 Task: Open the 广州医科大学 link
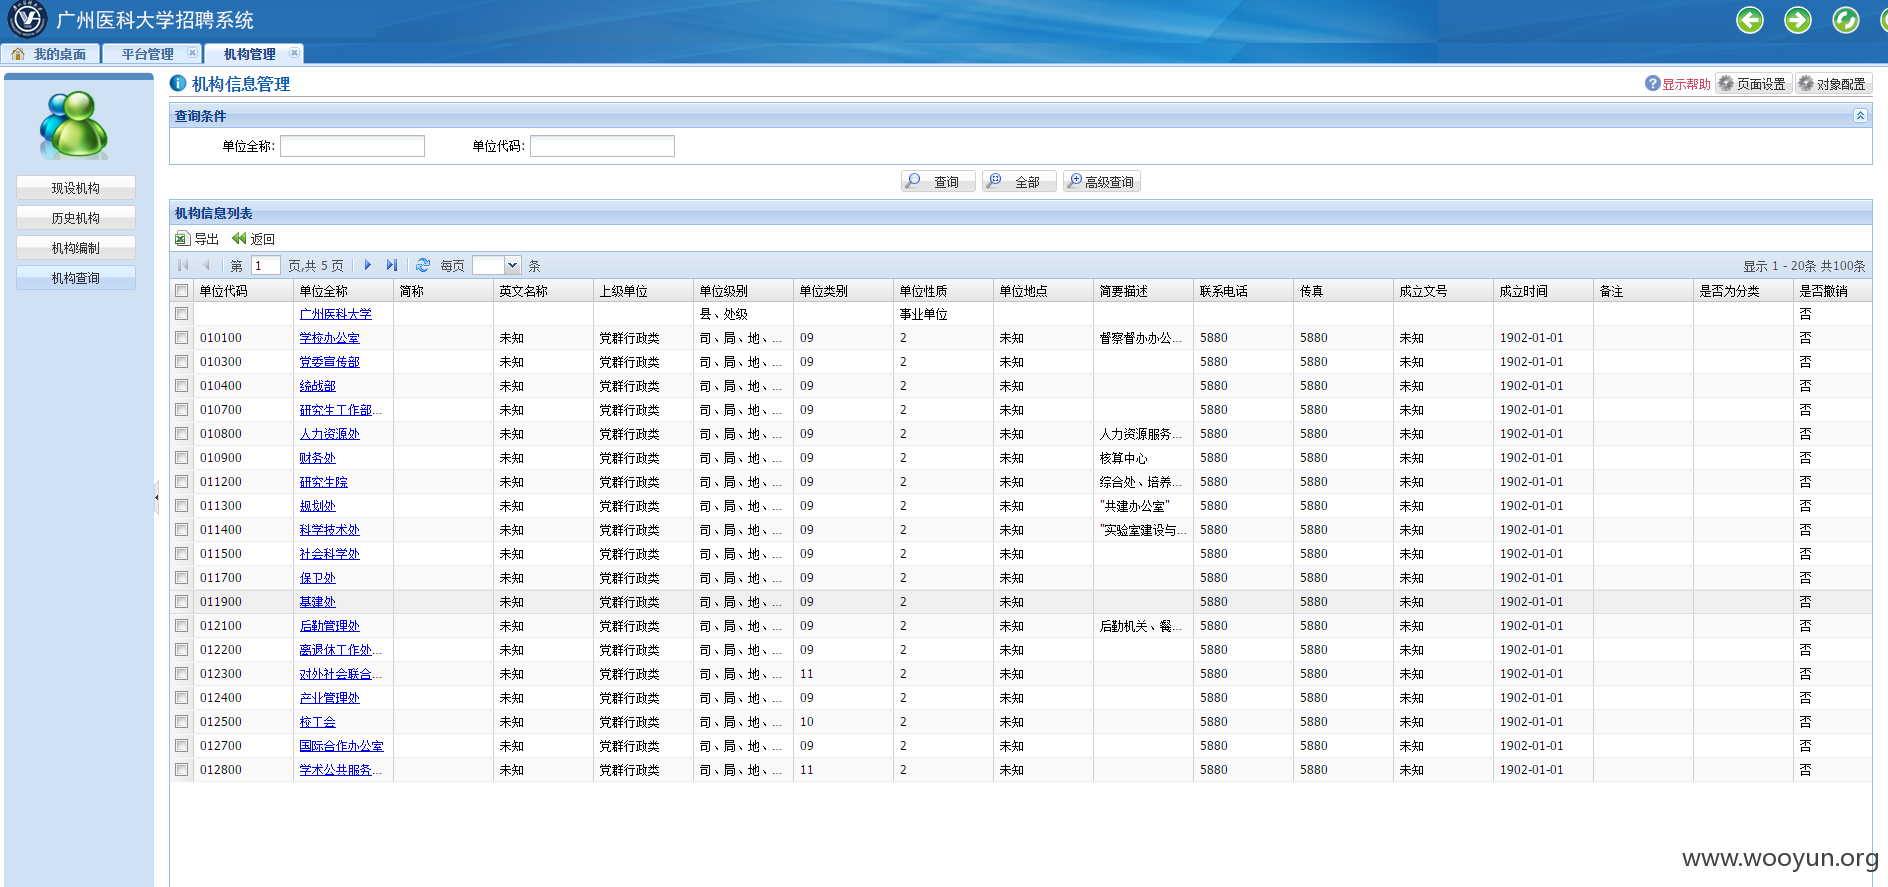[x=335, y=314]
